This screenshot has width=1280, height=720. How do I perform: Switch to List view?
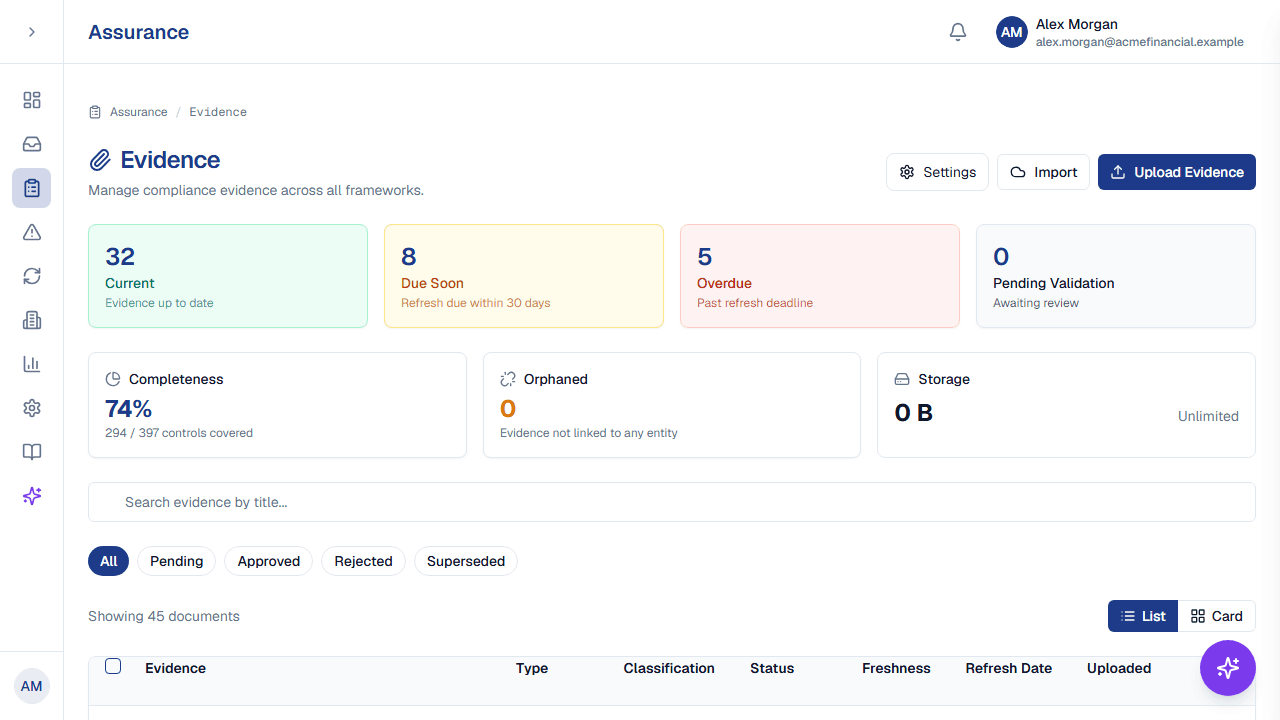1143,616
